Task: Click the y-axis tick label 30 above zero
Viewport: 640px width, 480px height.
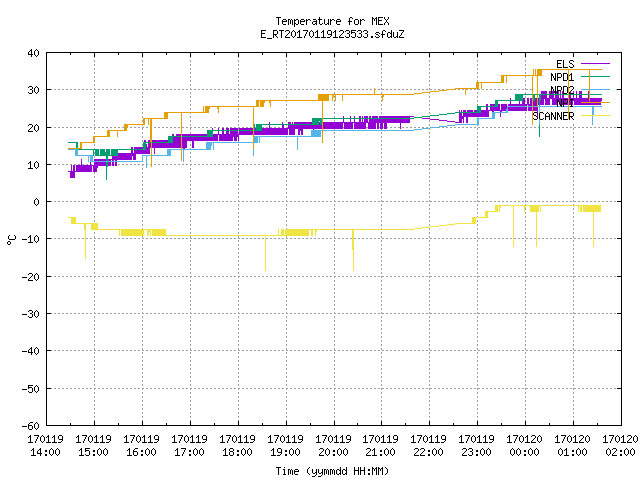Action: click(x=33, y=90)
